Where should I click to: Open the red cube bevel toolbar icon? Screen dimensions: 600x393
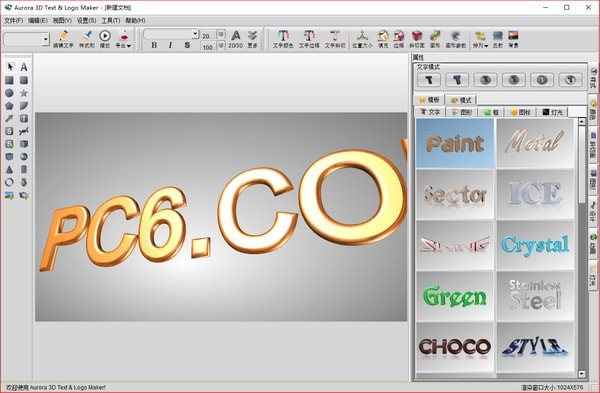click(417, 39)
